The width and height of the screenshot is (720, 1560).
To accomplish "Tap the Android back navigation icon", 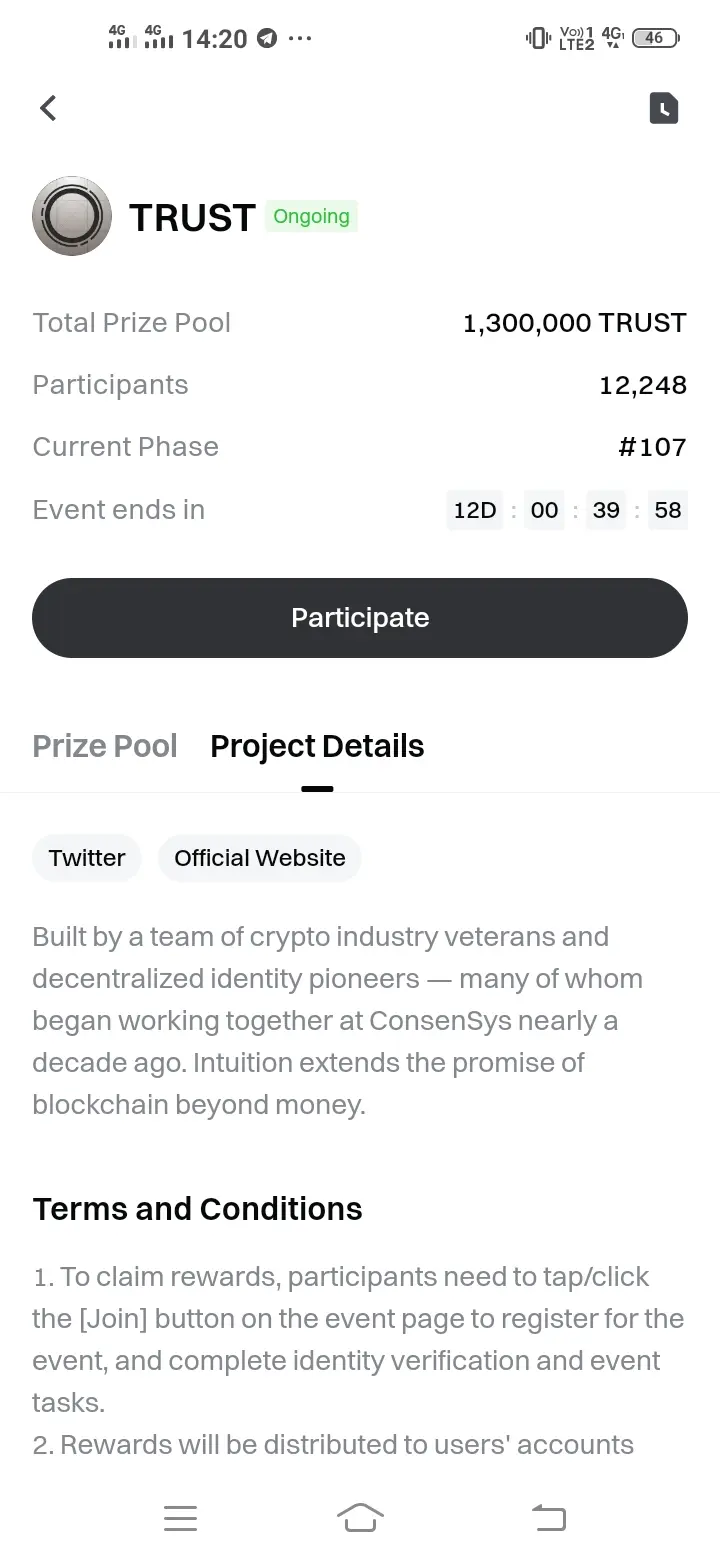I will (x=548, y=1518).
